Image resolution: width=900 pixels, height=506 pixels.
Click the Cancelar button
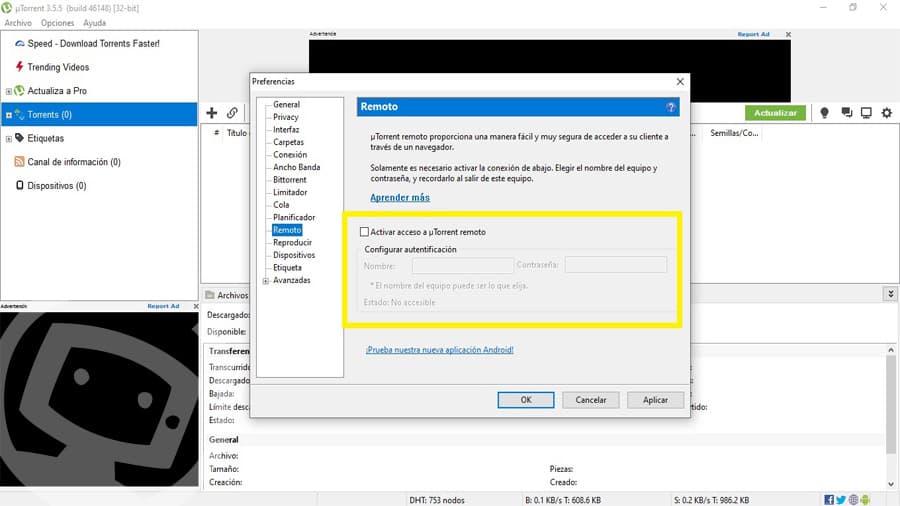click(x=591, y=400)
